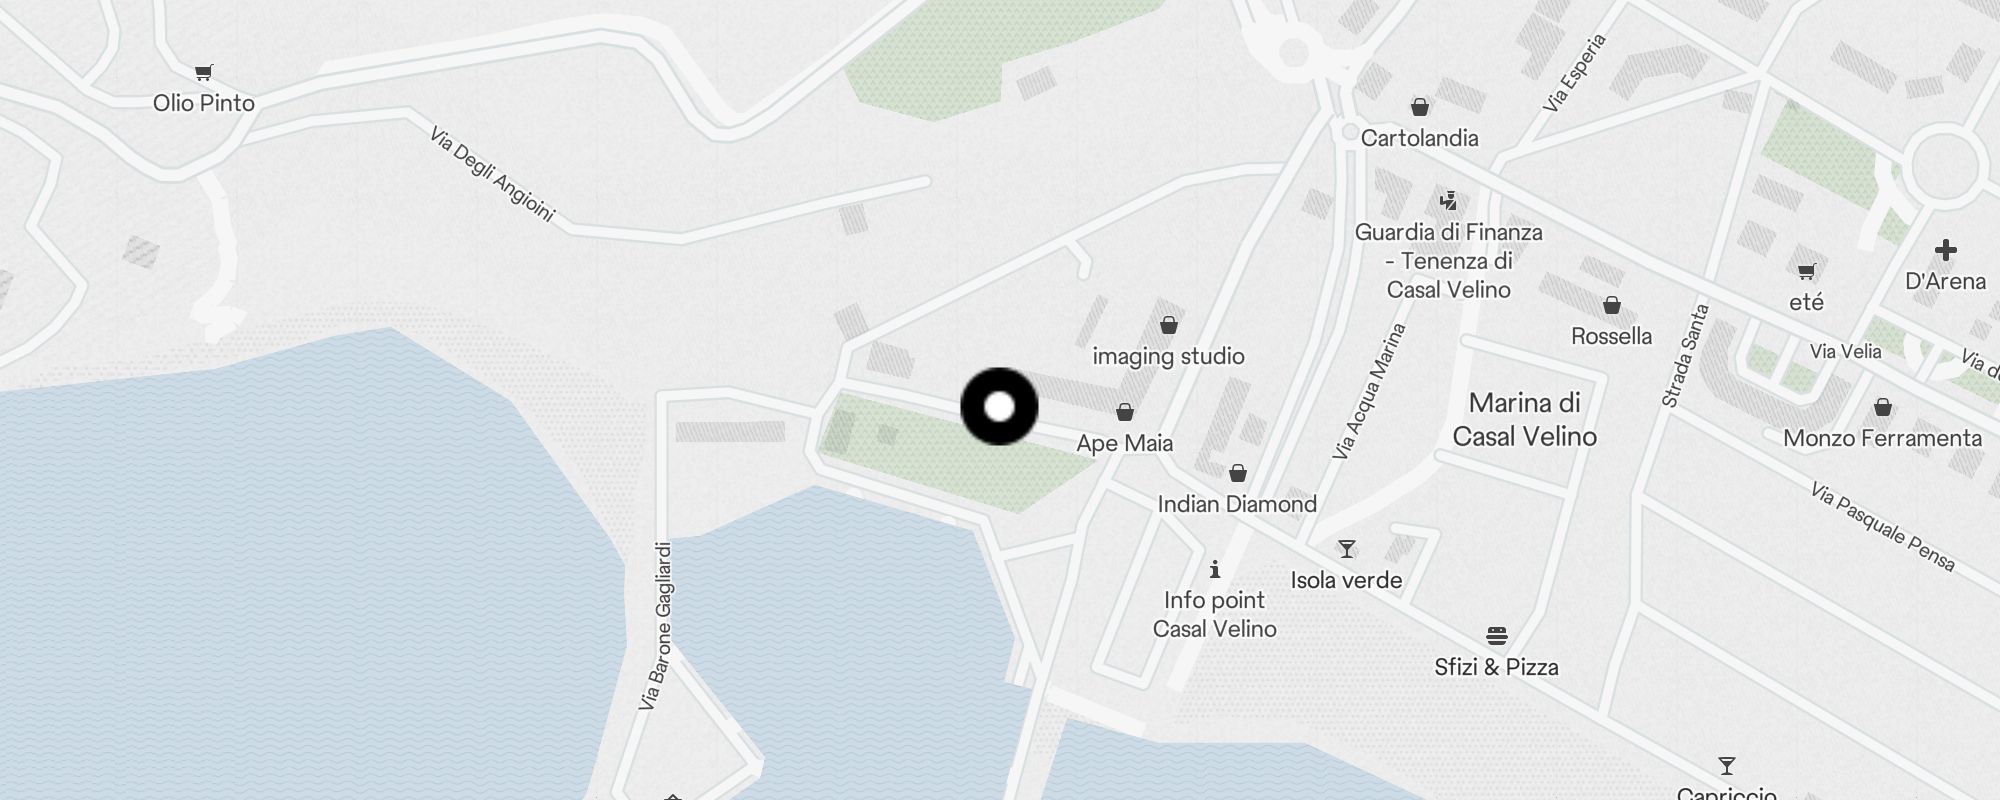Click the black circular location pin
The image size is (2000, 800).
click(999, 406)
